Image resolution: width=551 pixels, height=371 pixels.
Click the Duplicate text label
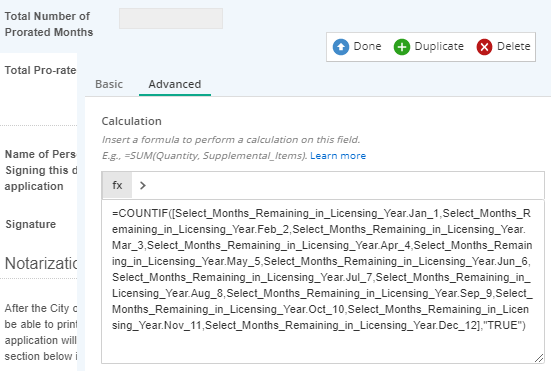(439, 46)
